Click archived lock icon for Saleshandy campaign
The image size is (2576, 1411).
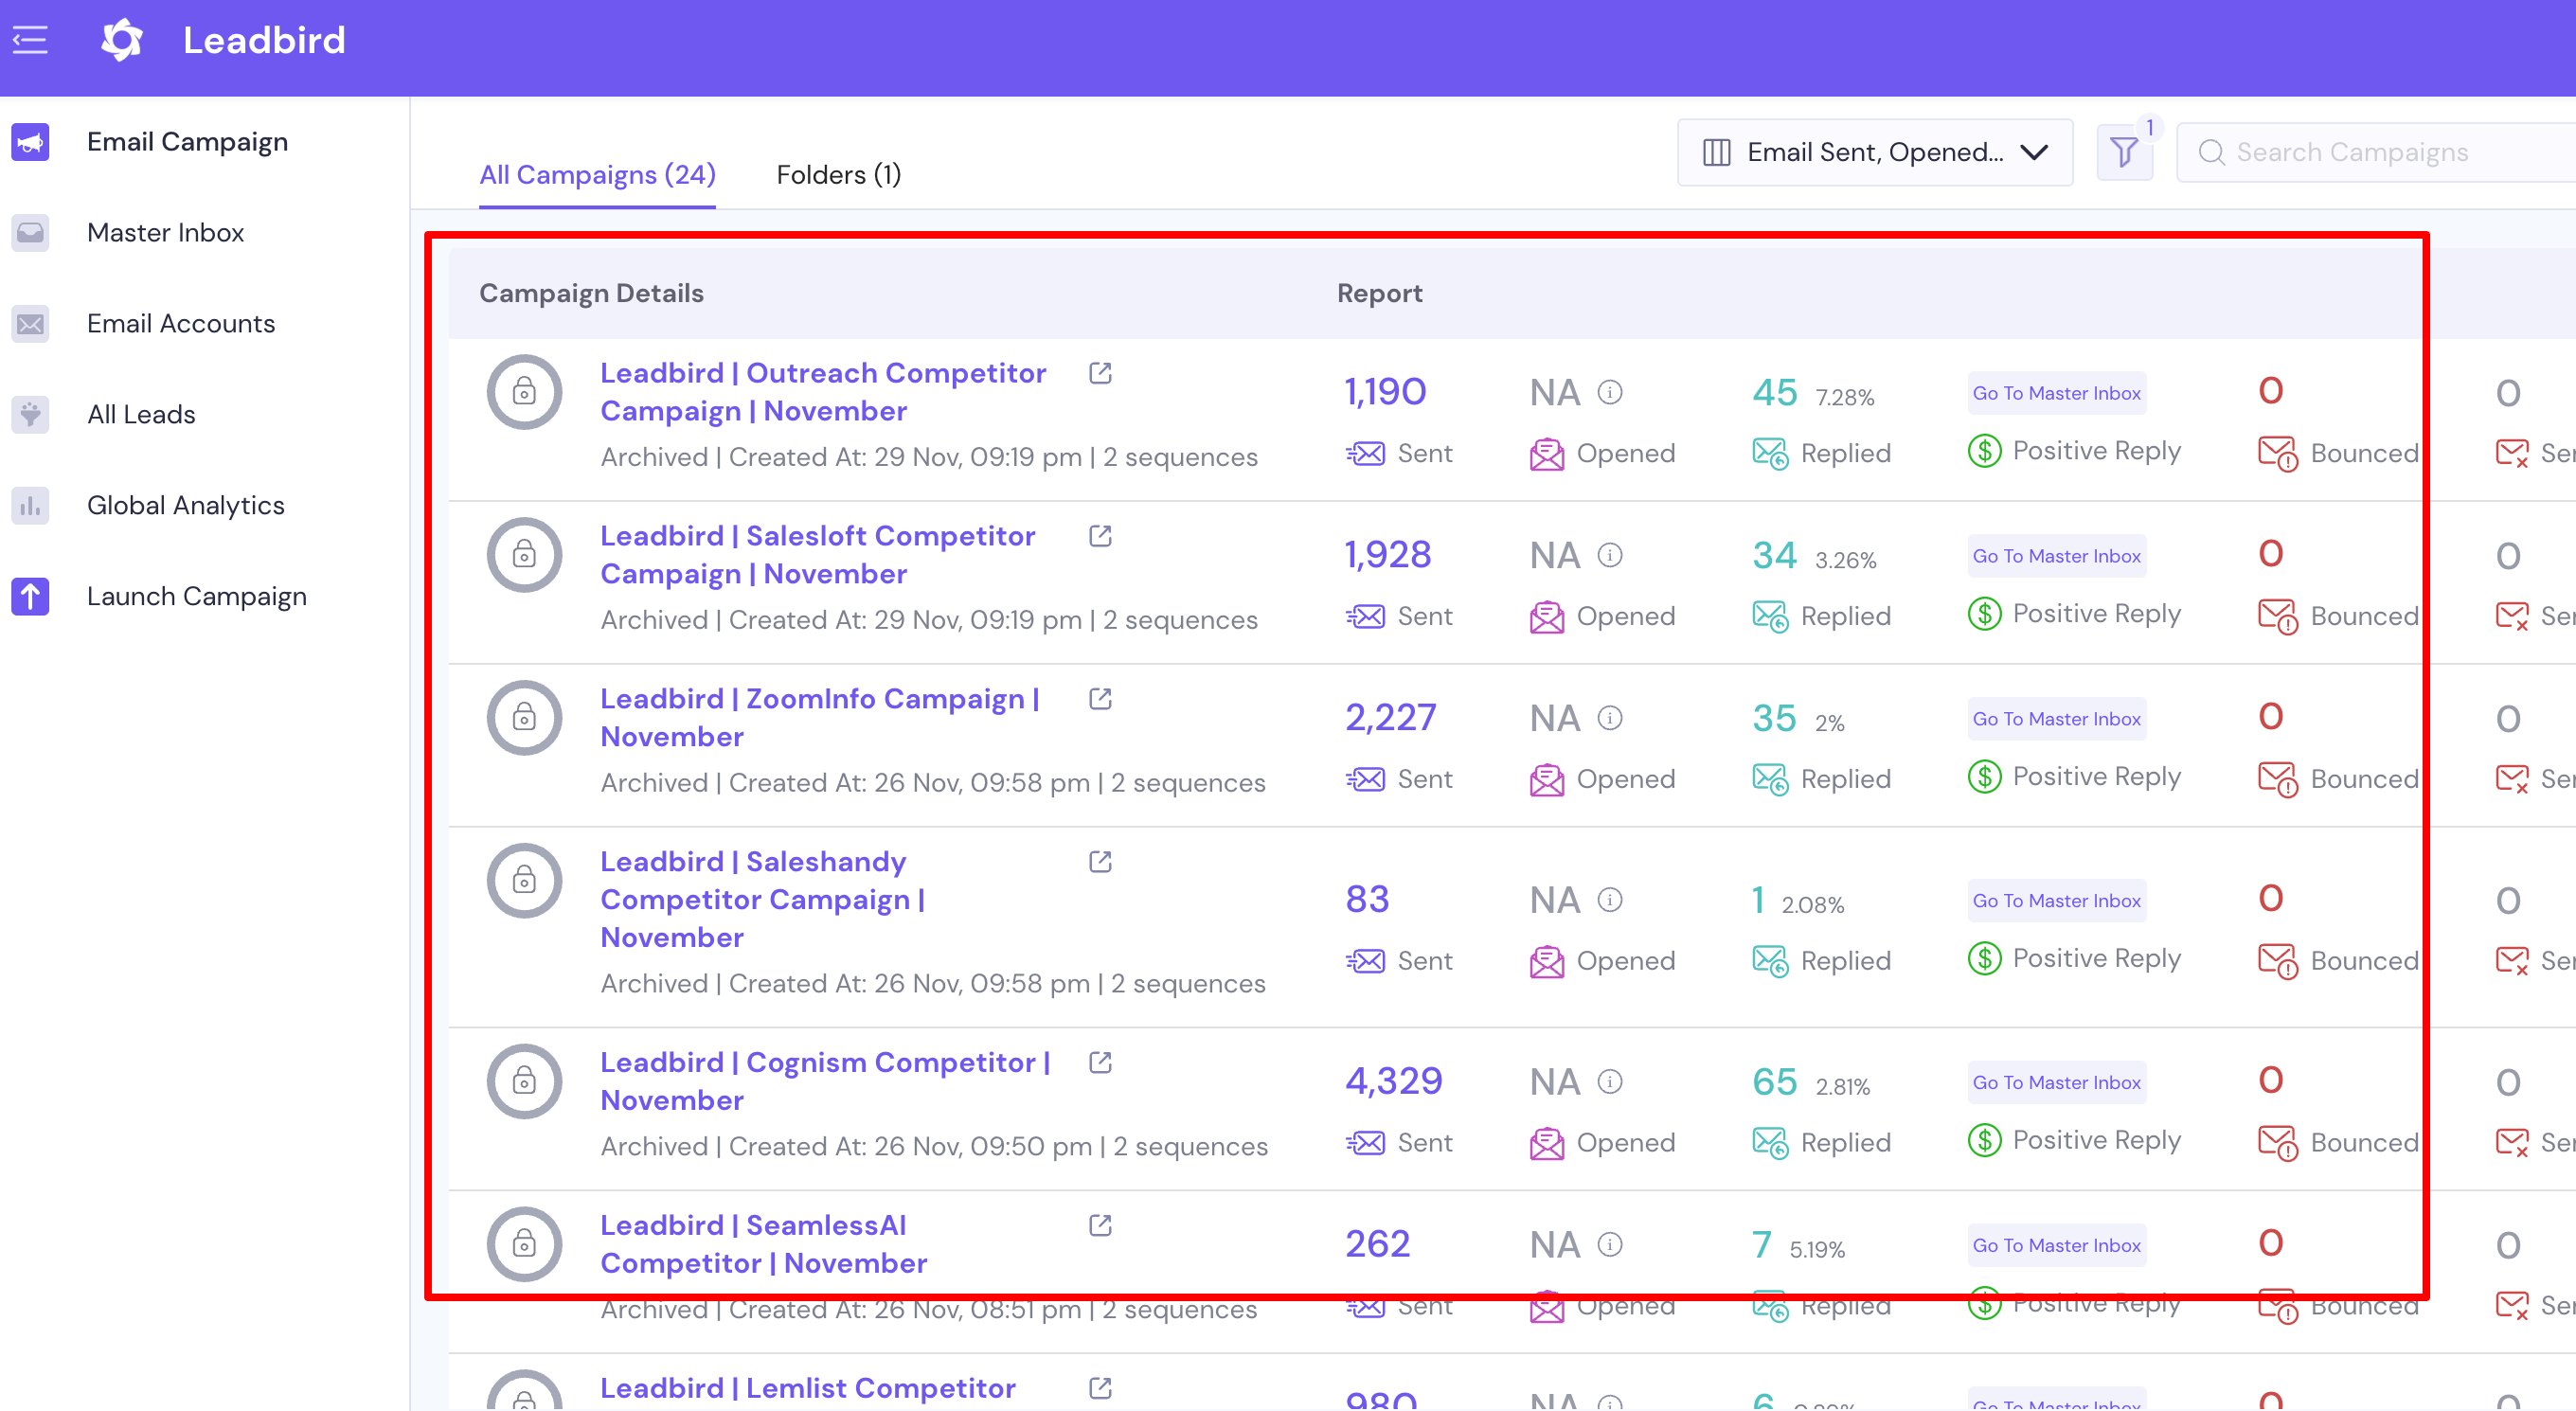(524, 881)
